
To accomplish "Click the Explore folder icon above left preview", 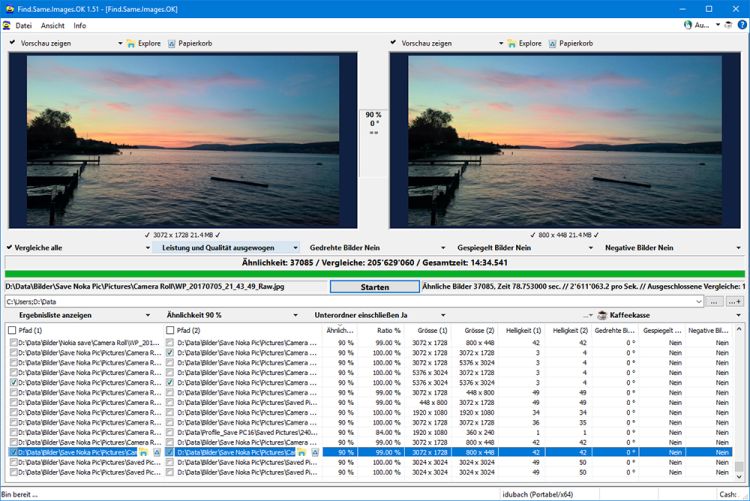I will point(131,44).
